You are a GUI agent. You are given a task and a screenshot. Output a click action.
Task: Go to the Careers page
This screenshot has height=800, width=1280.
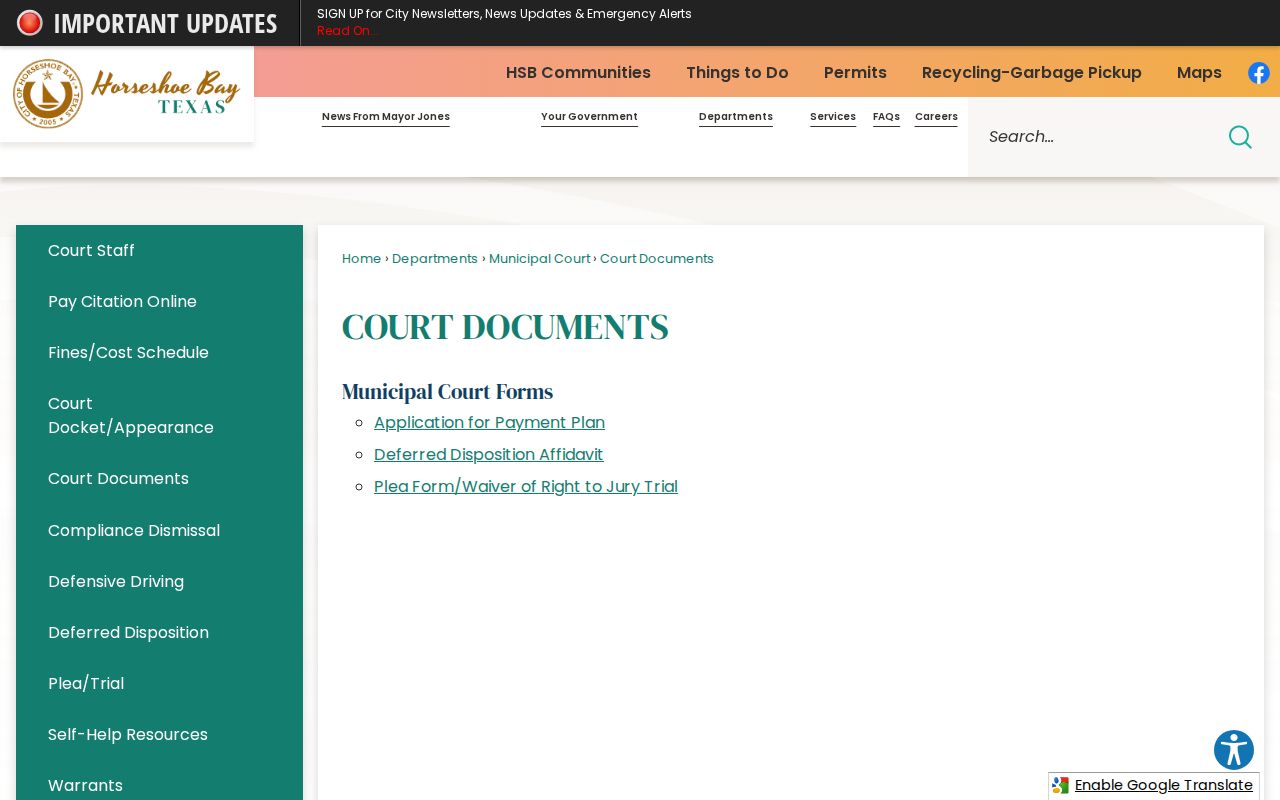936,117
